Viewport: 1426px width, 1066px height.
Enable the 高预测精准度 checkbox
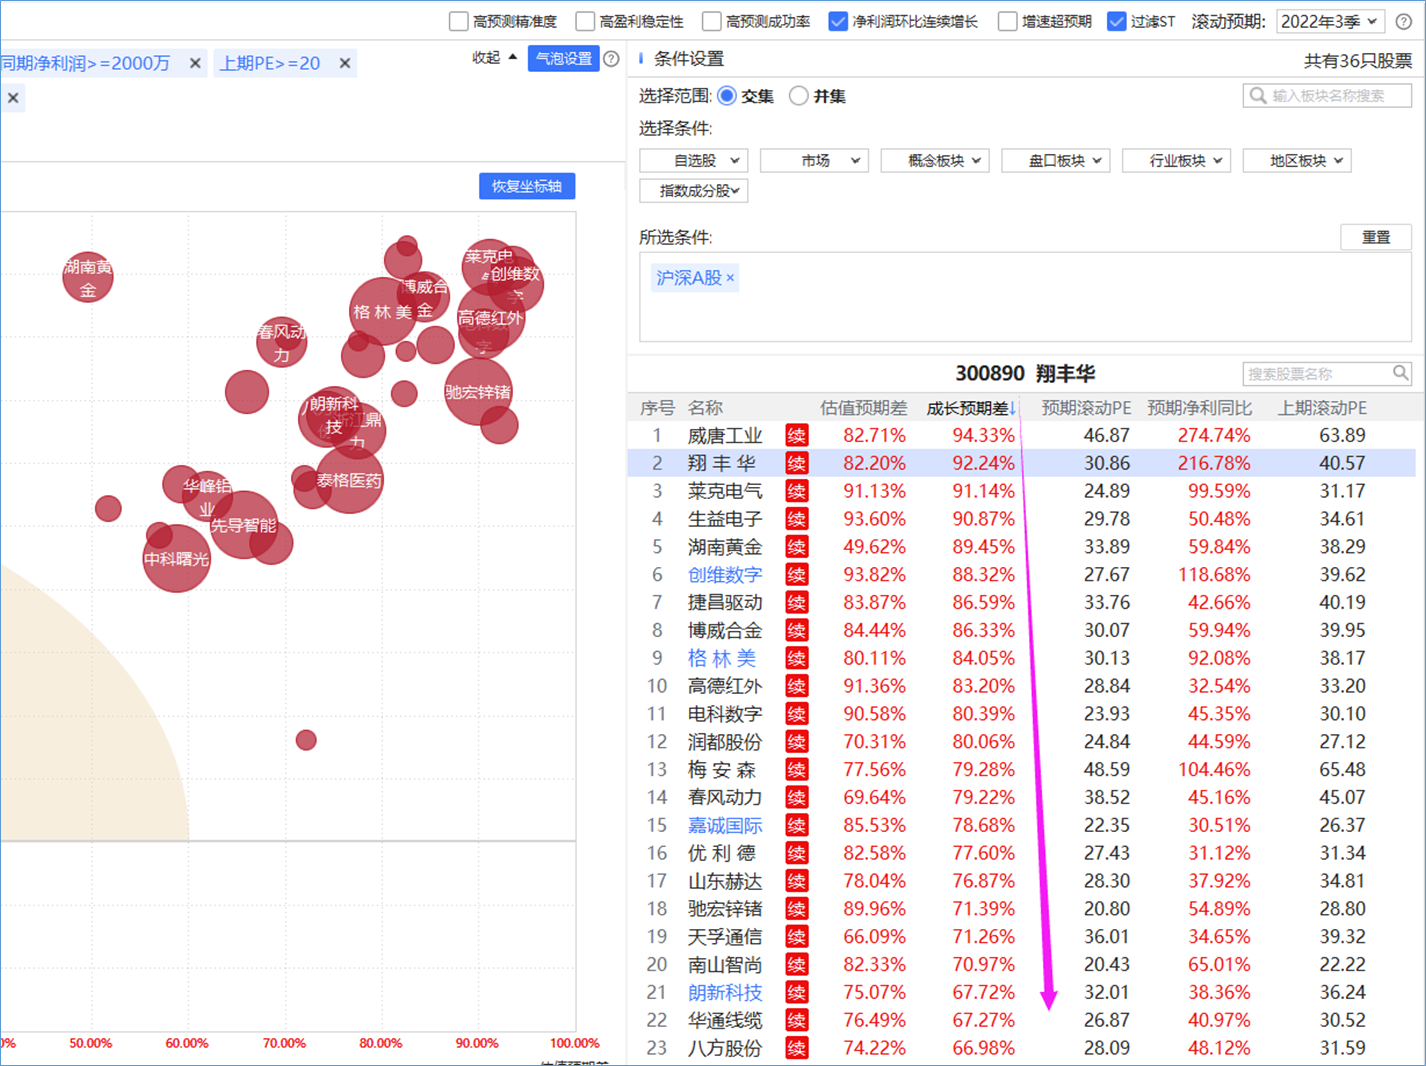click(x=459, y=21)
